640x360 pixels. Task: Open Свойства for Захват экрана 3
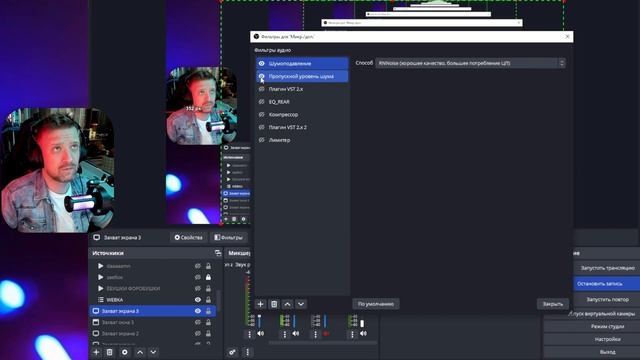(189, 238)
